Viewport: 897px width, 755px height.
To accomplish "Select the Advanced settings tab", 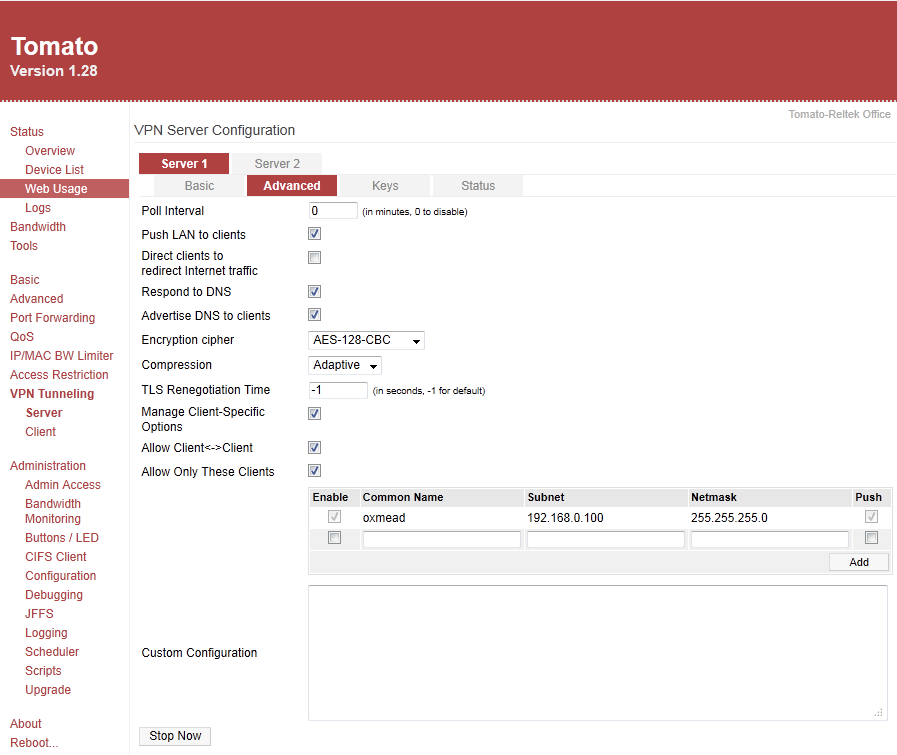I will (x=292, y=186).
